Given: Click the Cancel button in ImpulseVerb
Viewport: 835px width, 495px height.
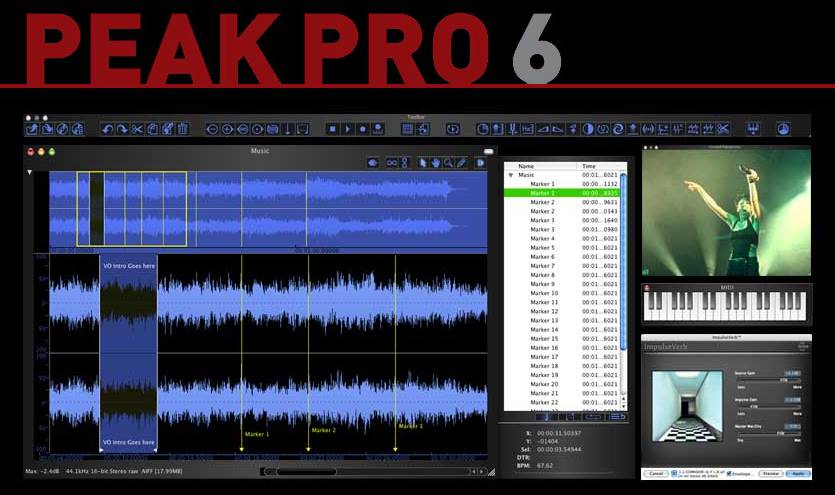Looking at the screenshot, I should [656, 473].
